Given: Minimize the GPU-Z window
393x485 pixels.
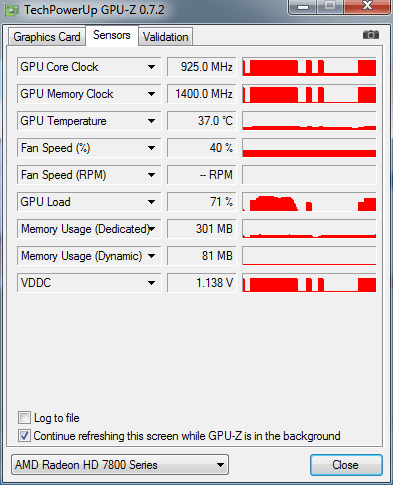Looking at the screenshot, I should point(303,6).
